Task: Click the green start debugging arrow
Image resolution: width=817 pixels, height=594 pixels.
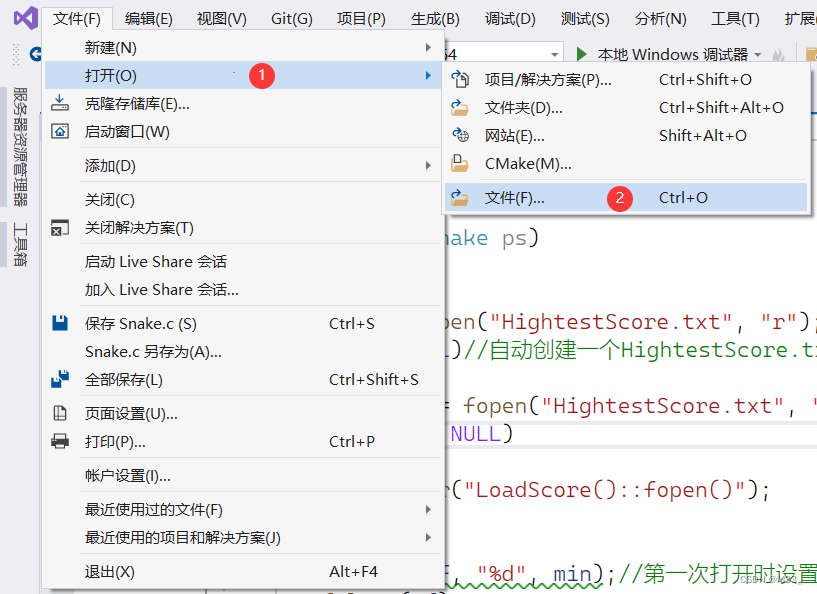Action: pos(581,54)
